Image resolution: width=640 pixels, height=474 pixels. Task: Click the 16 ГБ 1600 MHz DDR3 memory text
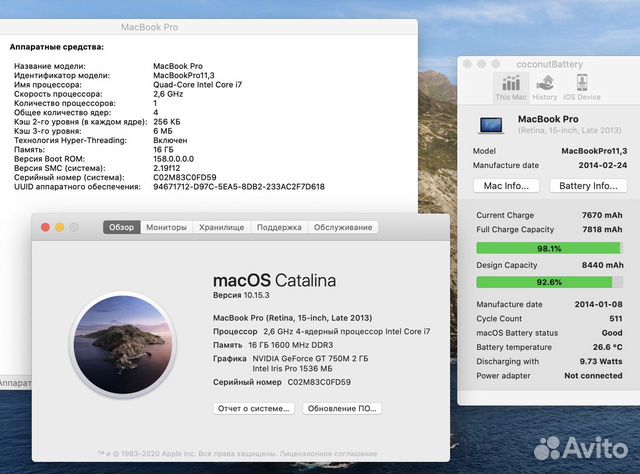(291, 345)
